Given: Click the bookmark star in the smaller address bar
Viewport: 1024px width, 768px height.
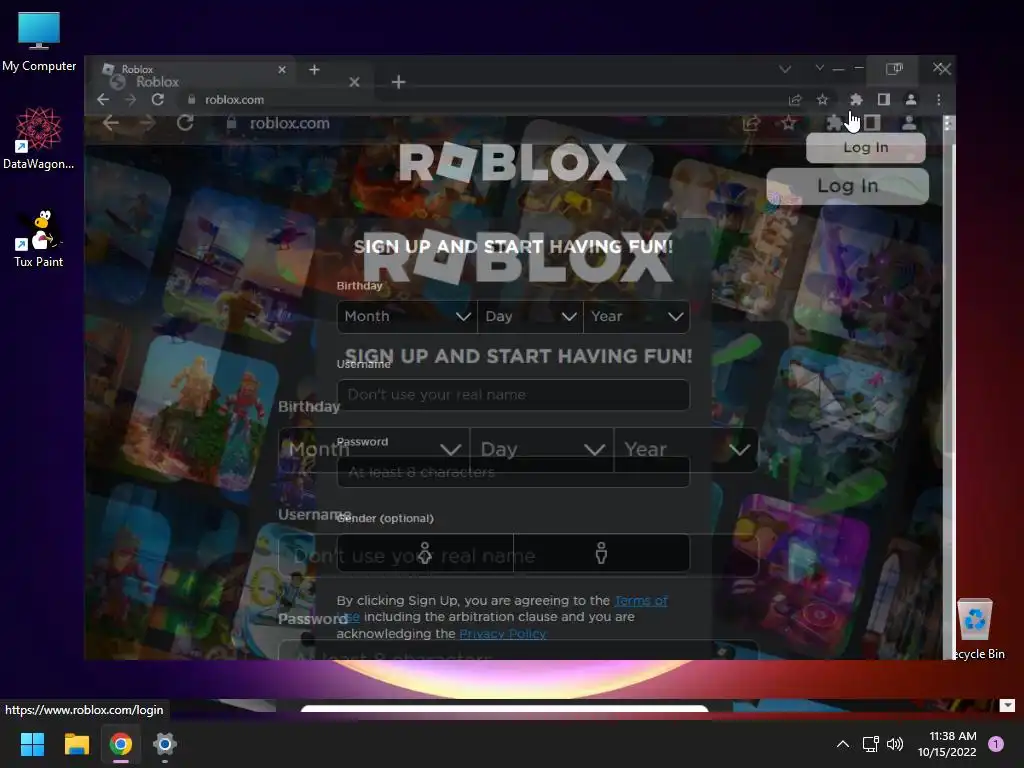Looking at the screenshot, I should pos(822,100).
